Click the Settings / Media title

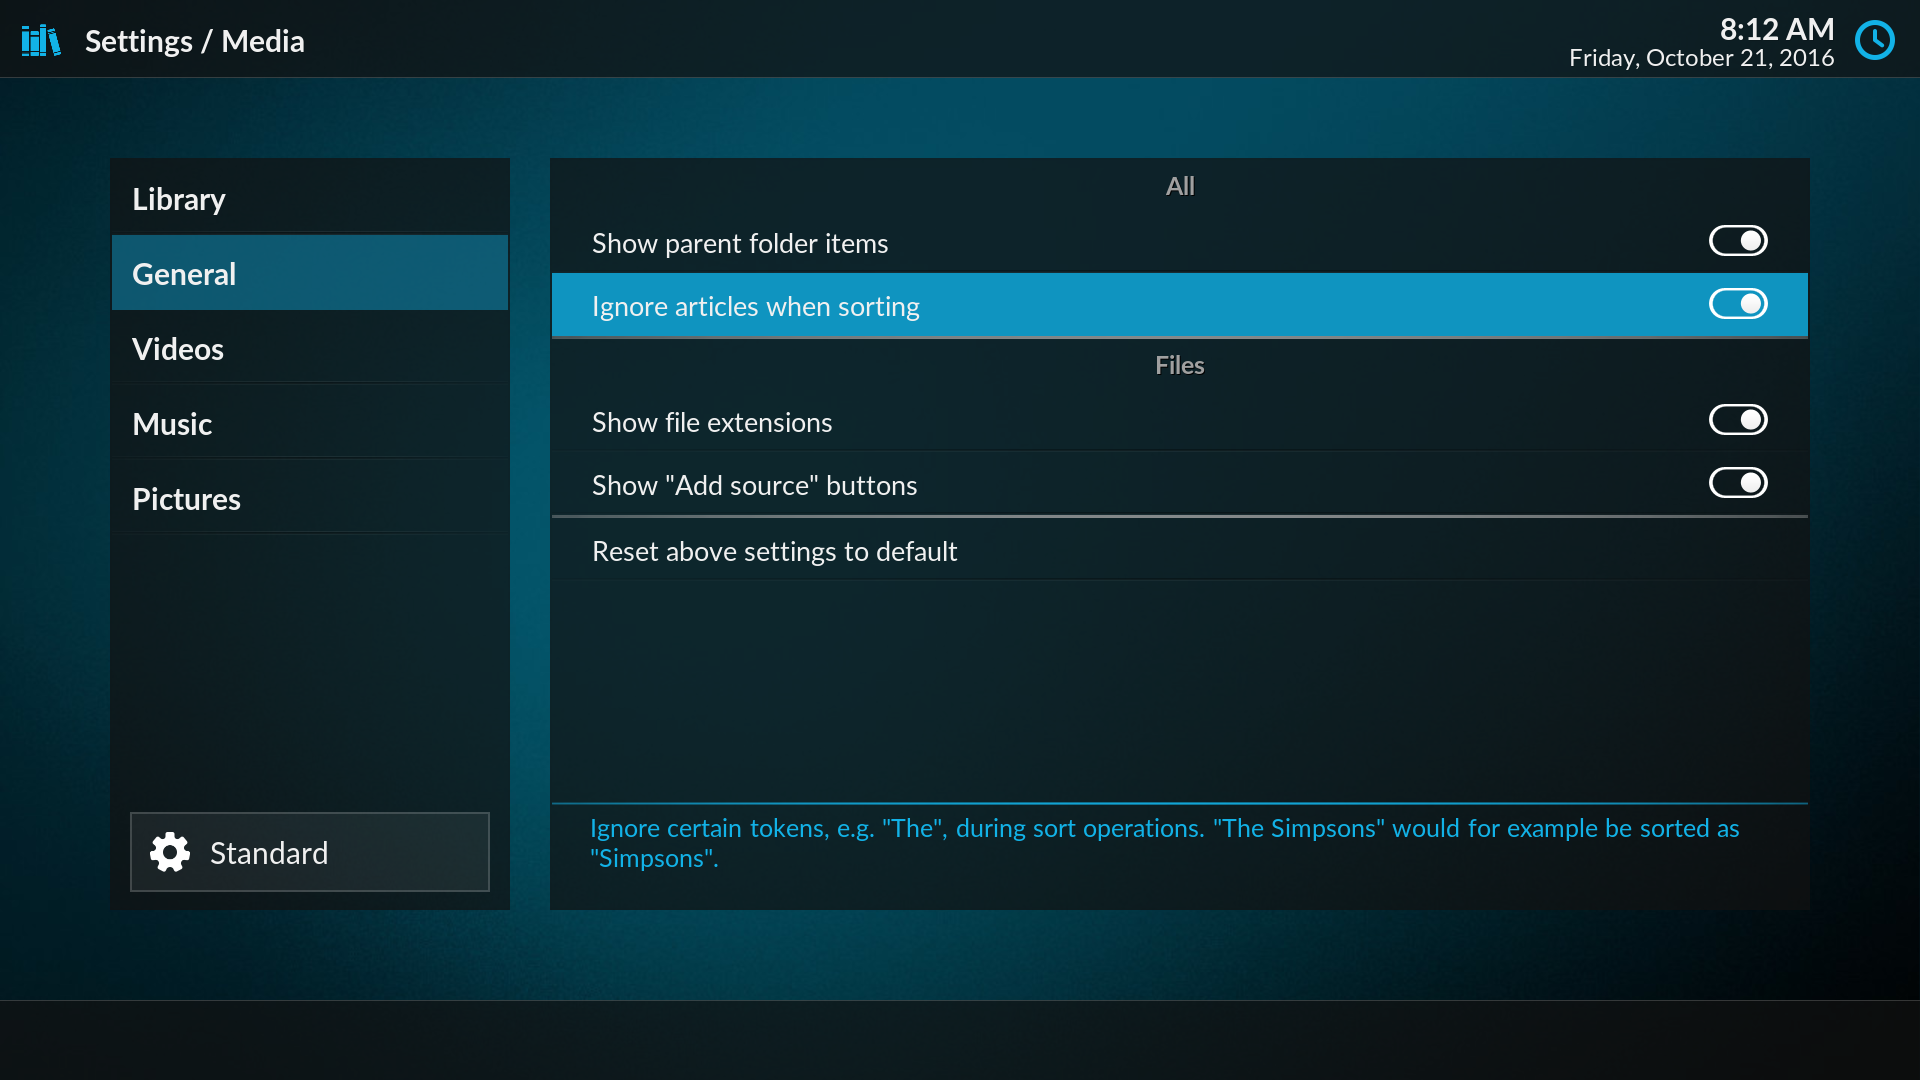pyautogui.click(x=195, y=41)
